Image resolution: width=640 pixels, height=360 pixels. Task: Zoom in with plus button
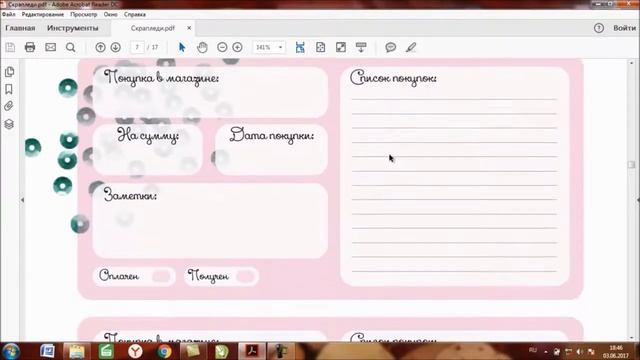(x=237, y=47)
